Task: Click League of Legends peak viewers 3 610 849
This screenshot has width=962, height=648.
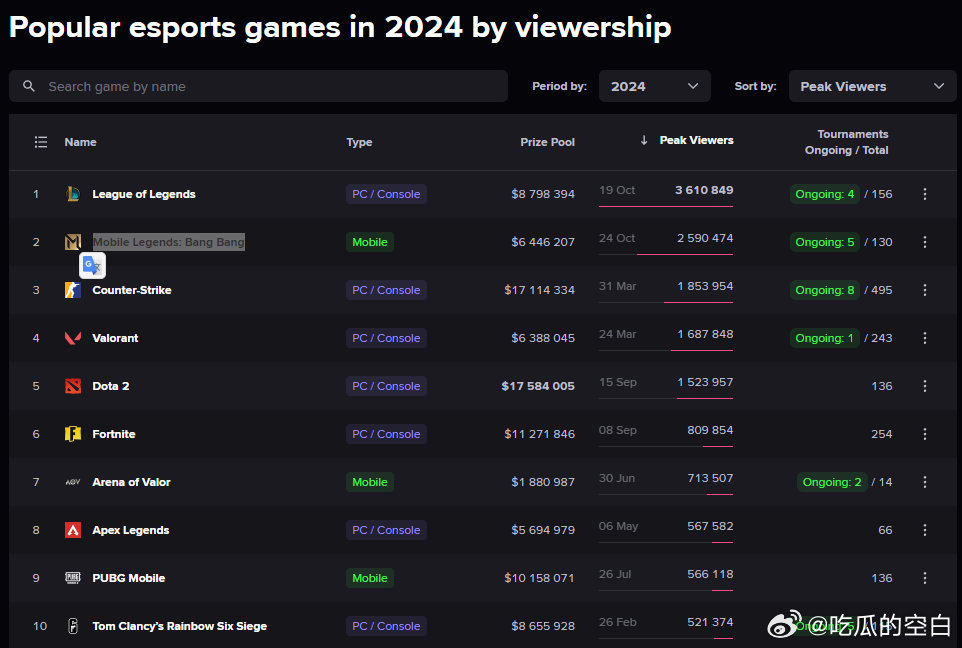Action: [x=704, y=190]
